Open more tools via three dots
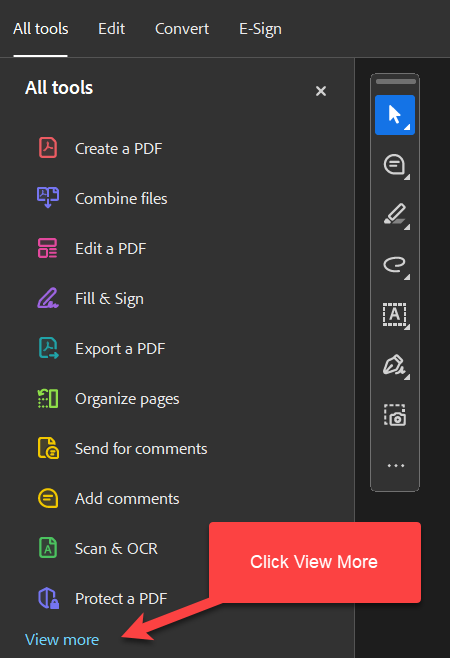The width and height of the screenshot is (450, 658). pos(395,465)
